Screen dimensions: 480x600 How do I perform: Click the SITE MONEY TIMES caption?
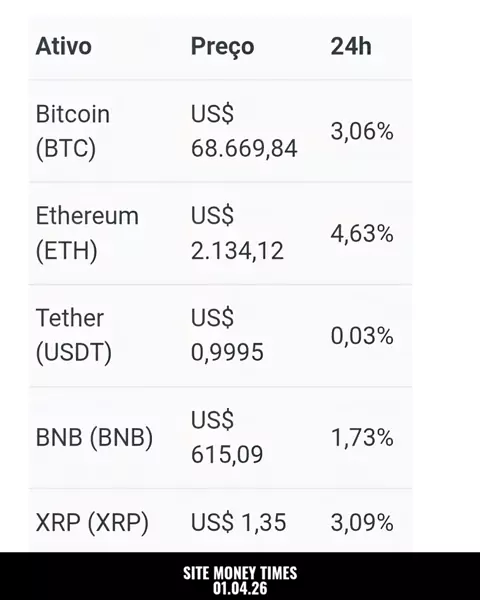[x=240, y=573]
